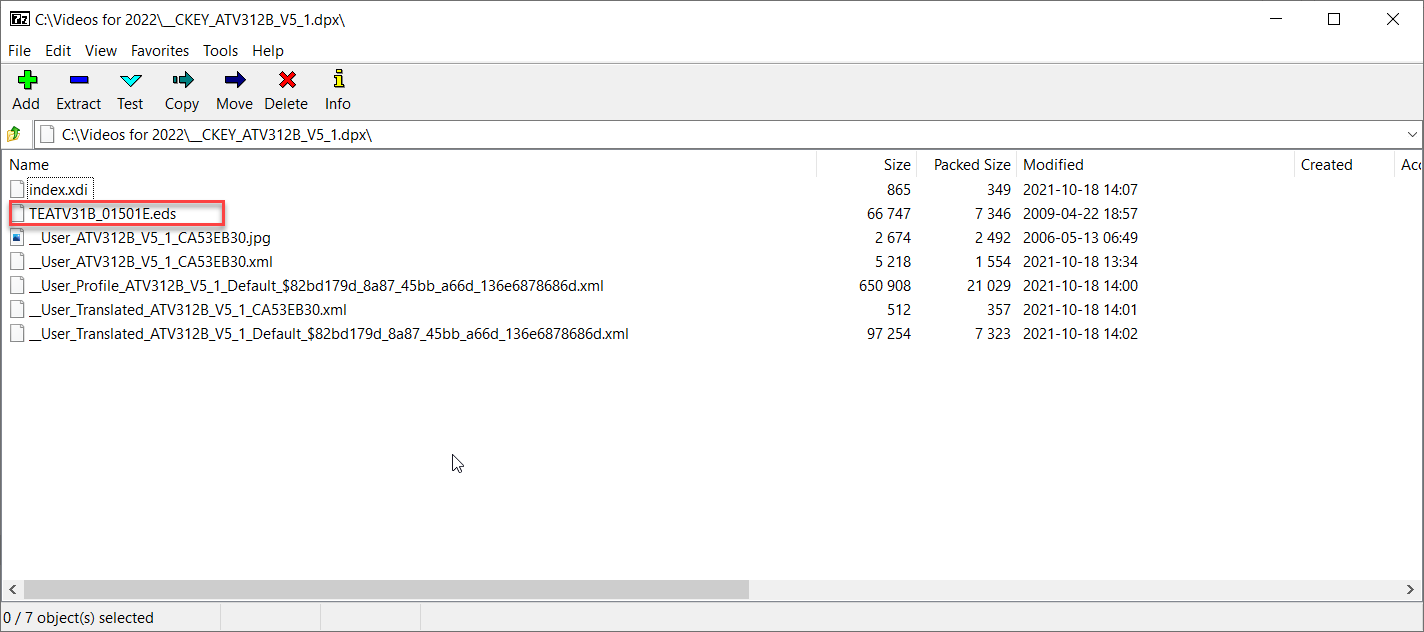
Task: Select __User_ATV312B_V5_1_CA53EB30.xml file name
Action: (151, 262)
